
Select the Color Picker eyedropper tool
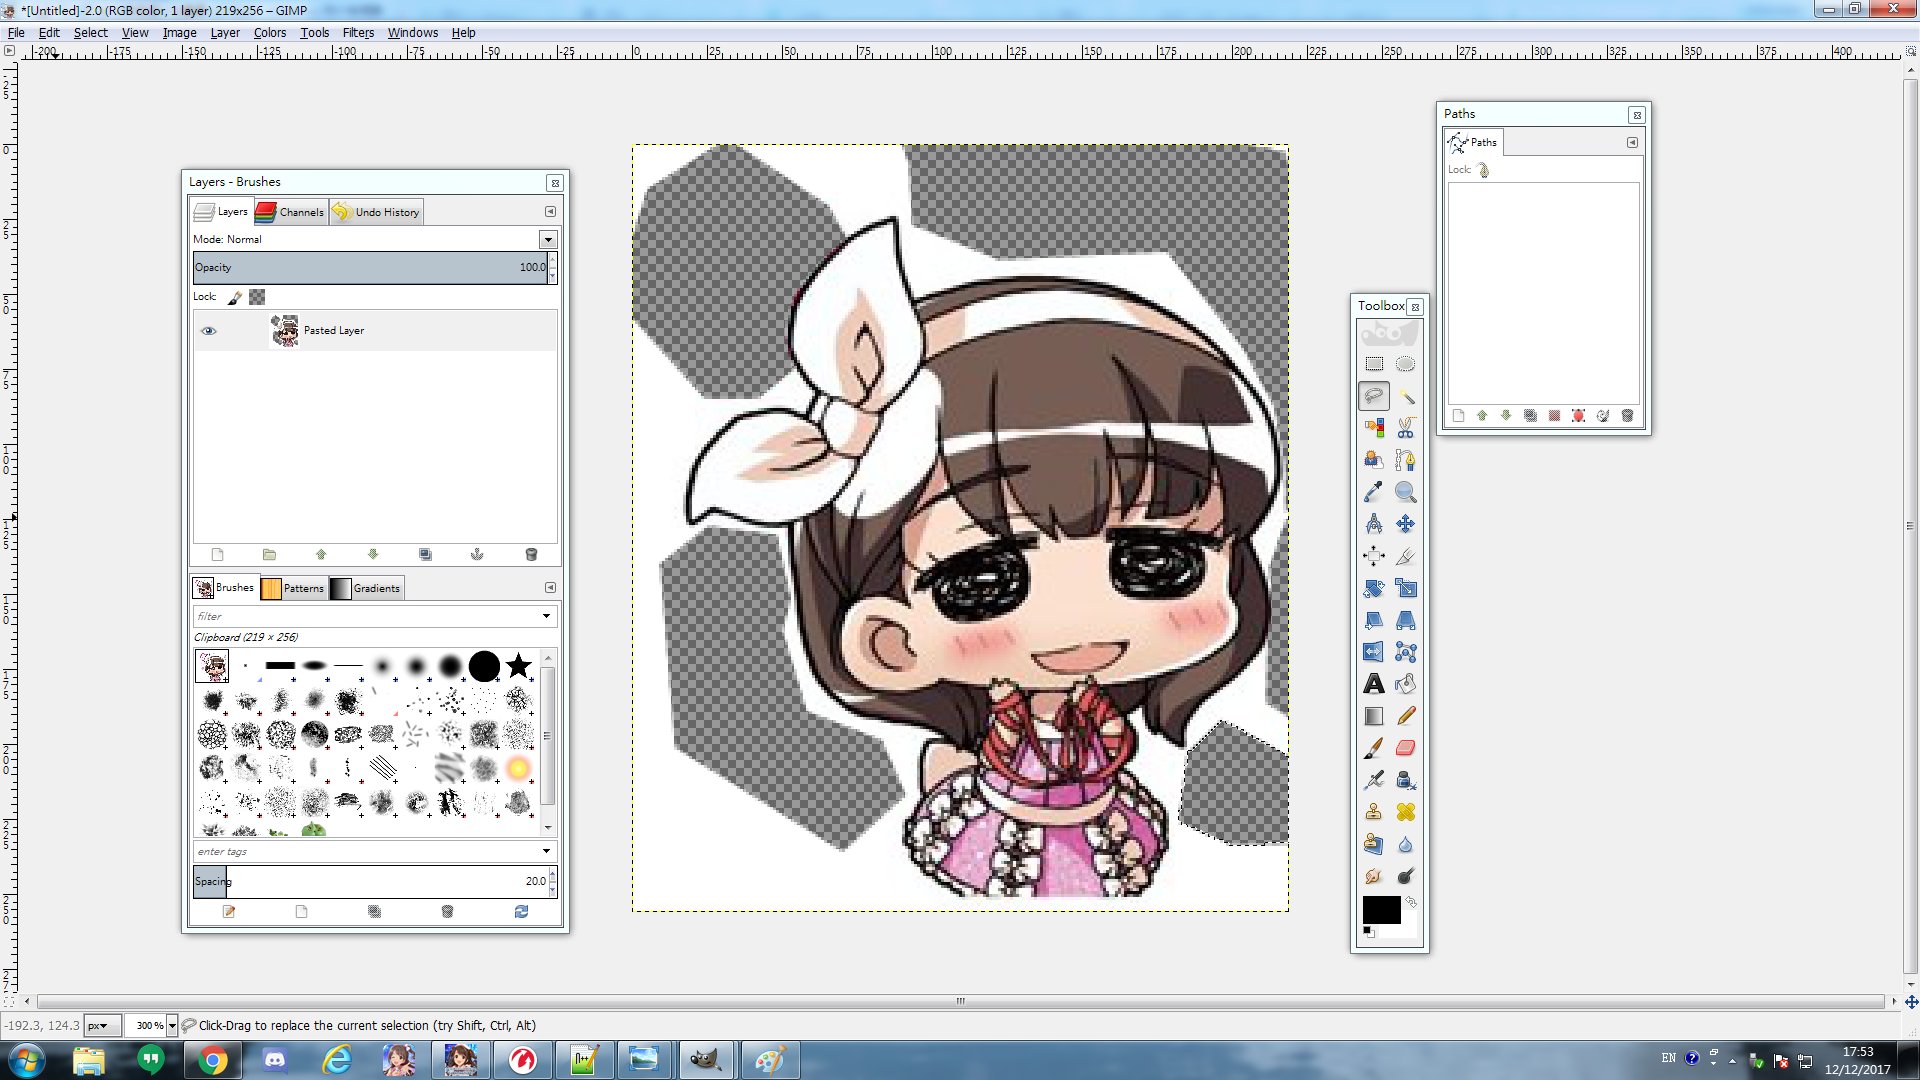[x=1374, y=492]
